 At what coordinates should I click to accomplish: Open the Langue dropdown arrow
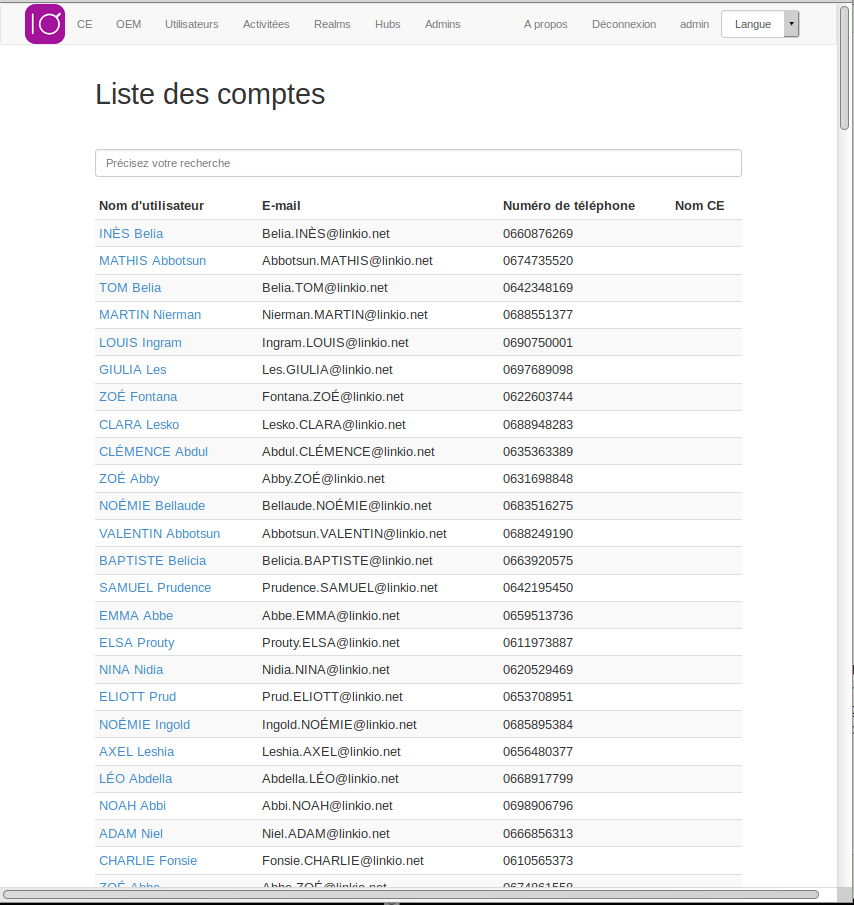(791, 24)
